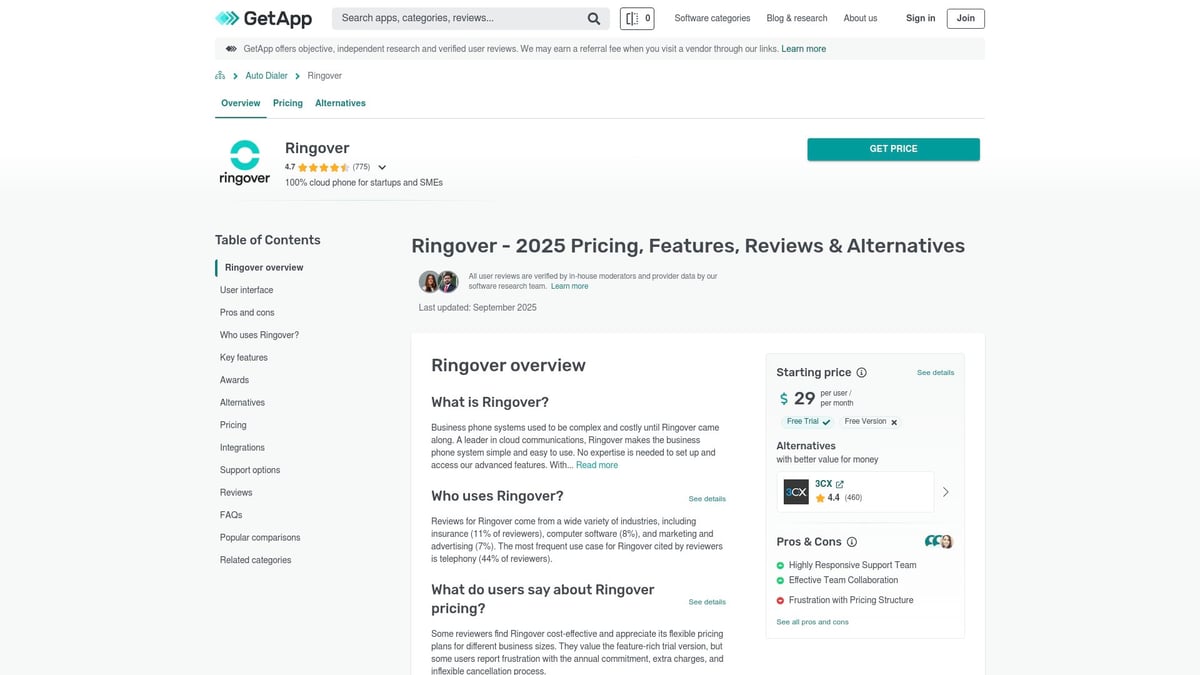Switch to the Alternatives tab
The height and width of the screenshot is (675, 1200).
(x=340, y=103)
